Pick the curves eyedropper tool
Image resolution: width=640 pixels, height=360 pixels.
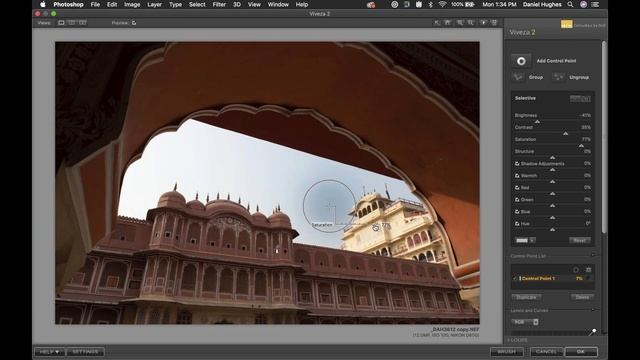pyautogui.click(x=593, y=332)
